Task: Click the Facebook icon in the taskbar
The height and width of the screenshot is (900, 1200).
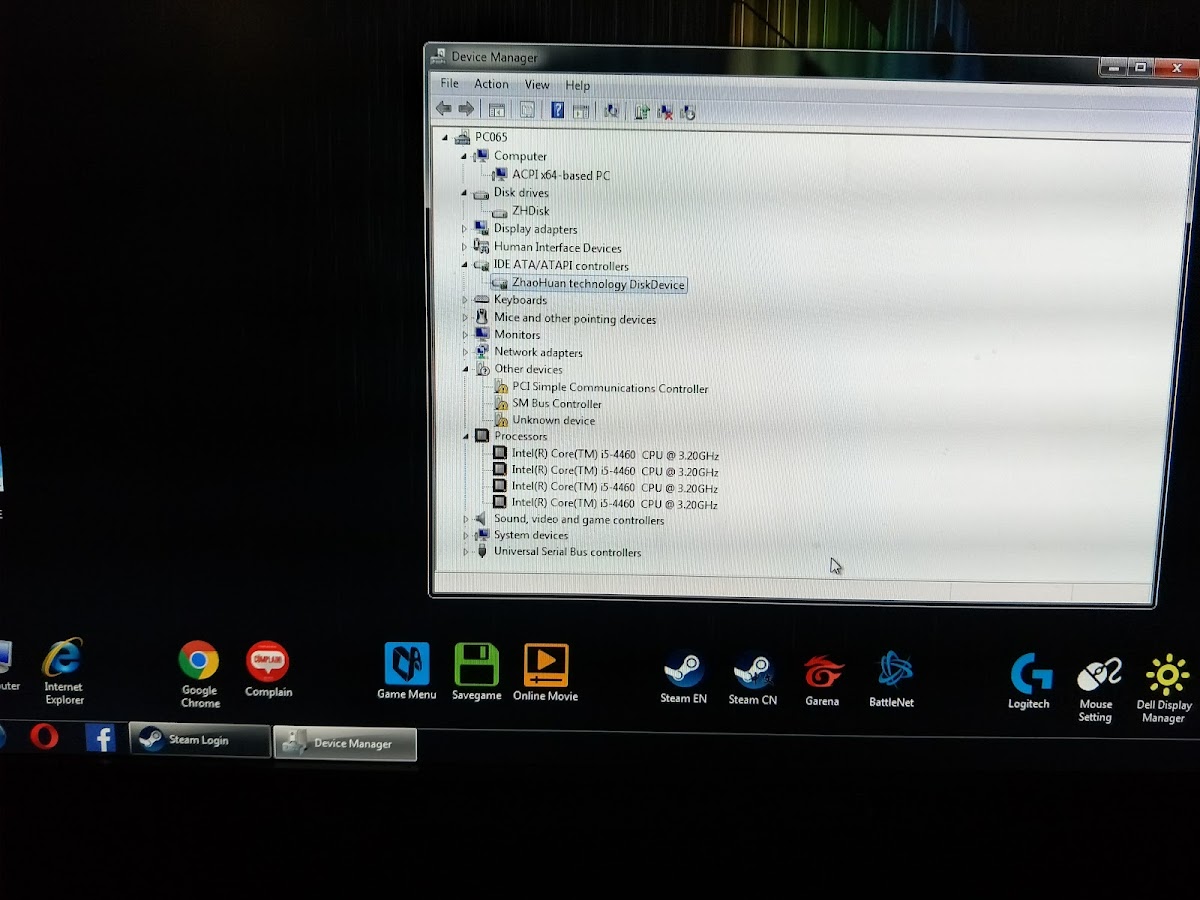Action: [x=100, y=738]
